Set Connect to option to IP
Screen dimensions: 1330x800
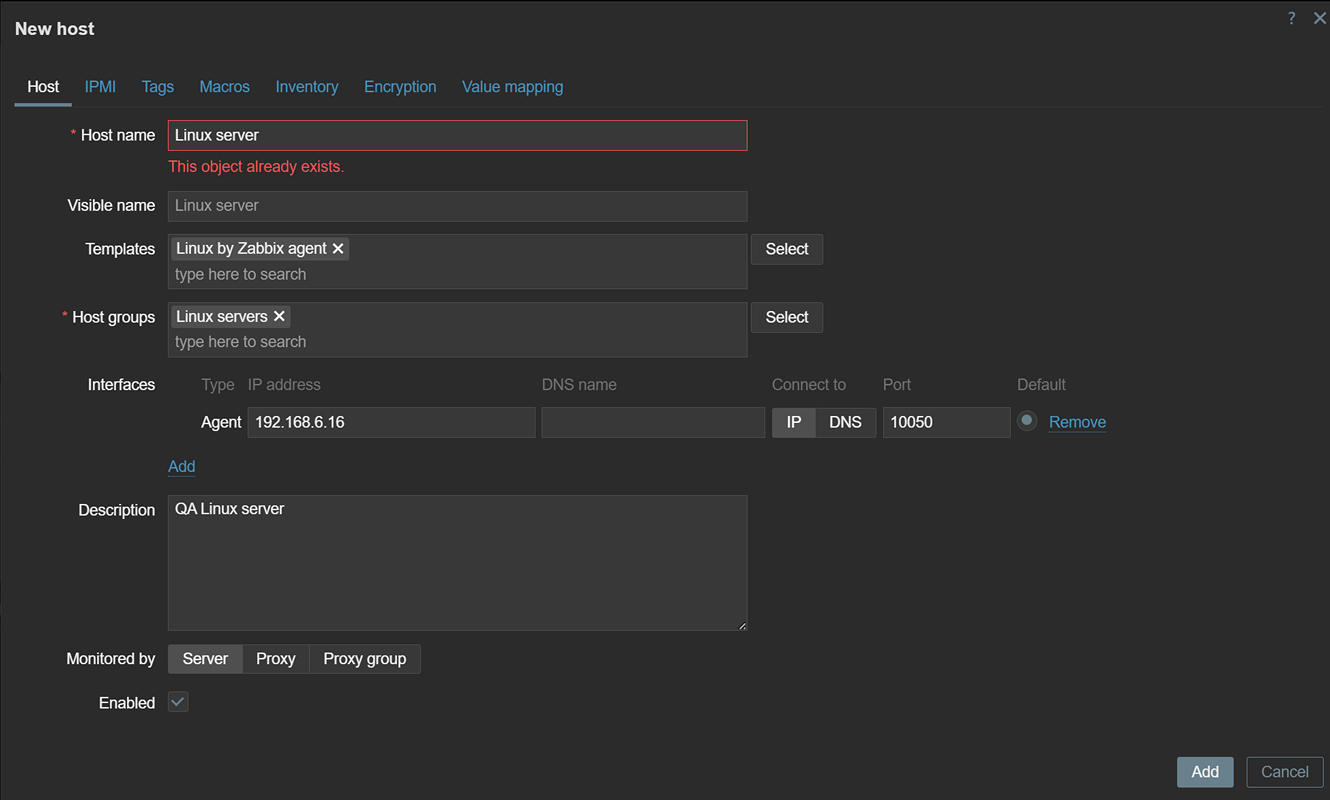coord(794,422)
